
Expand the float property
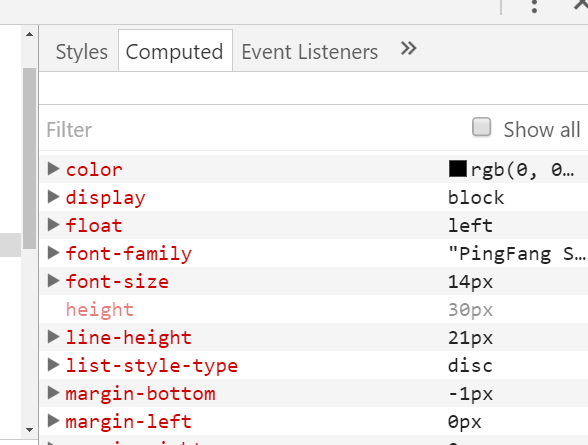click(x=54, y=225)
